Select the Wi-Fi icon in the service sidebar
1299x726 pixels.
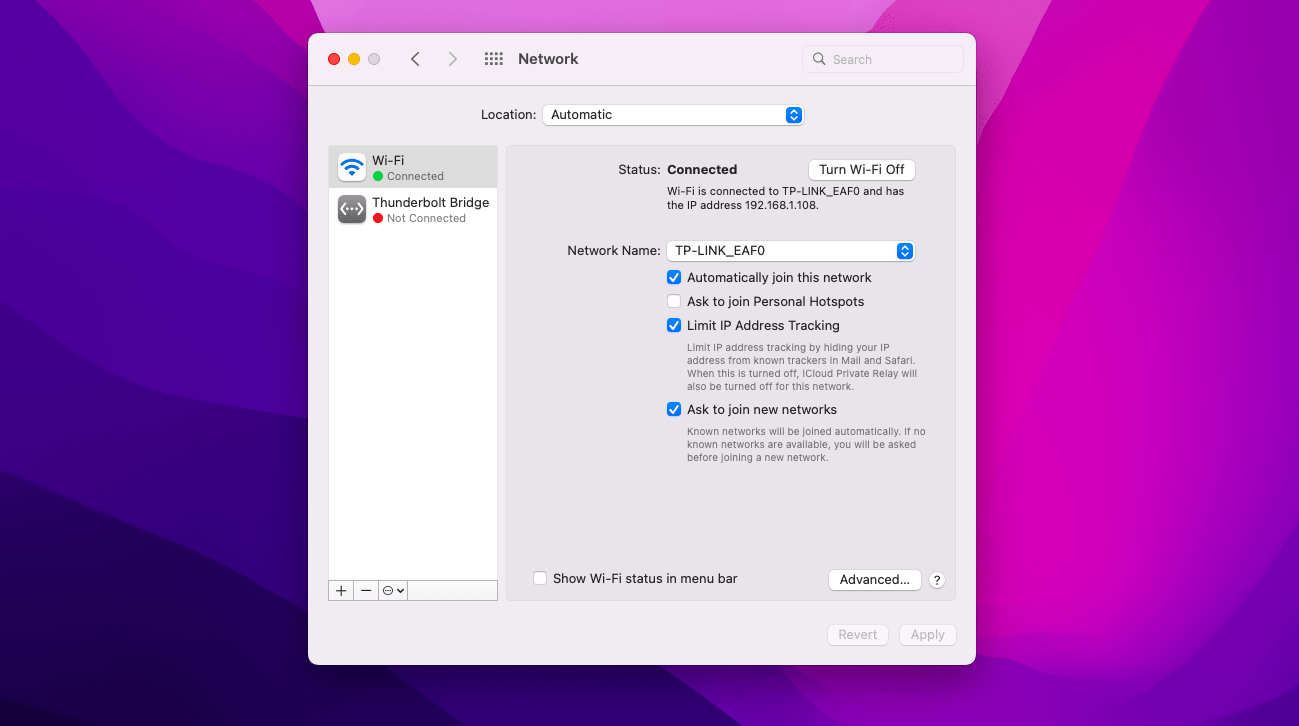352,165
